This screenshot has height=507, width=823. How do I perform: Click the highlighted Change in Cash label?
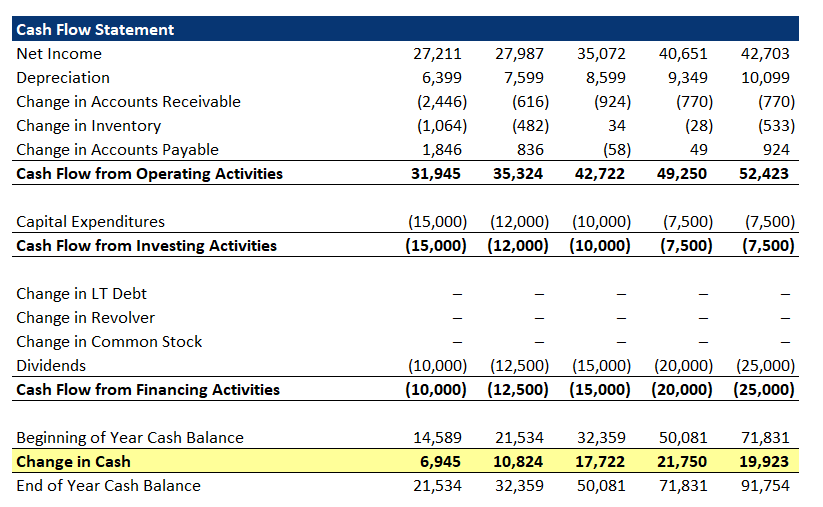pos(73,462)
